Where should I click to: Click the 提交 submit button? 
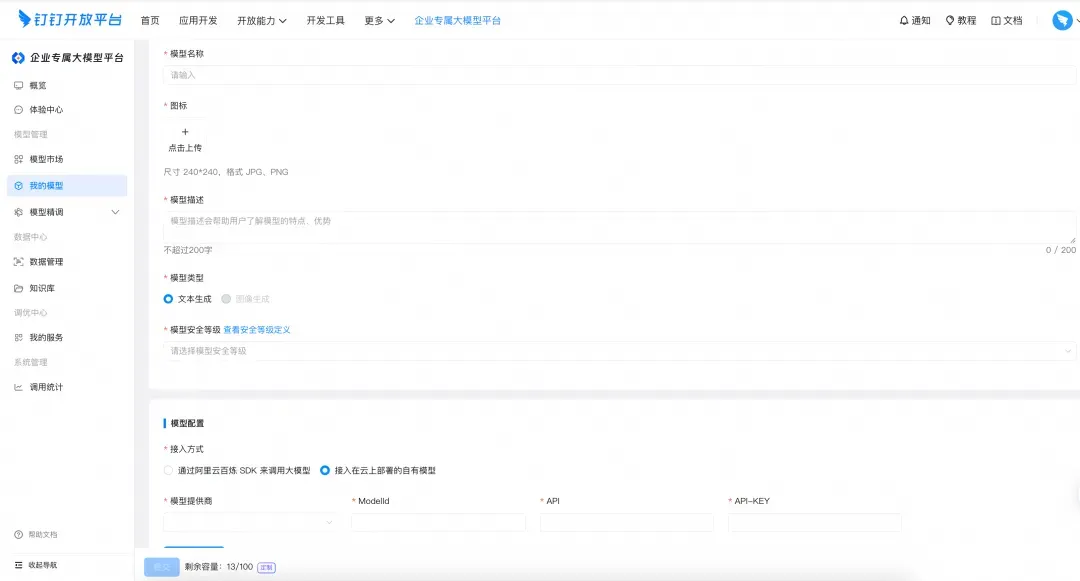(162, 567)
